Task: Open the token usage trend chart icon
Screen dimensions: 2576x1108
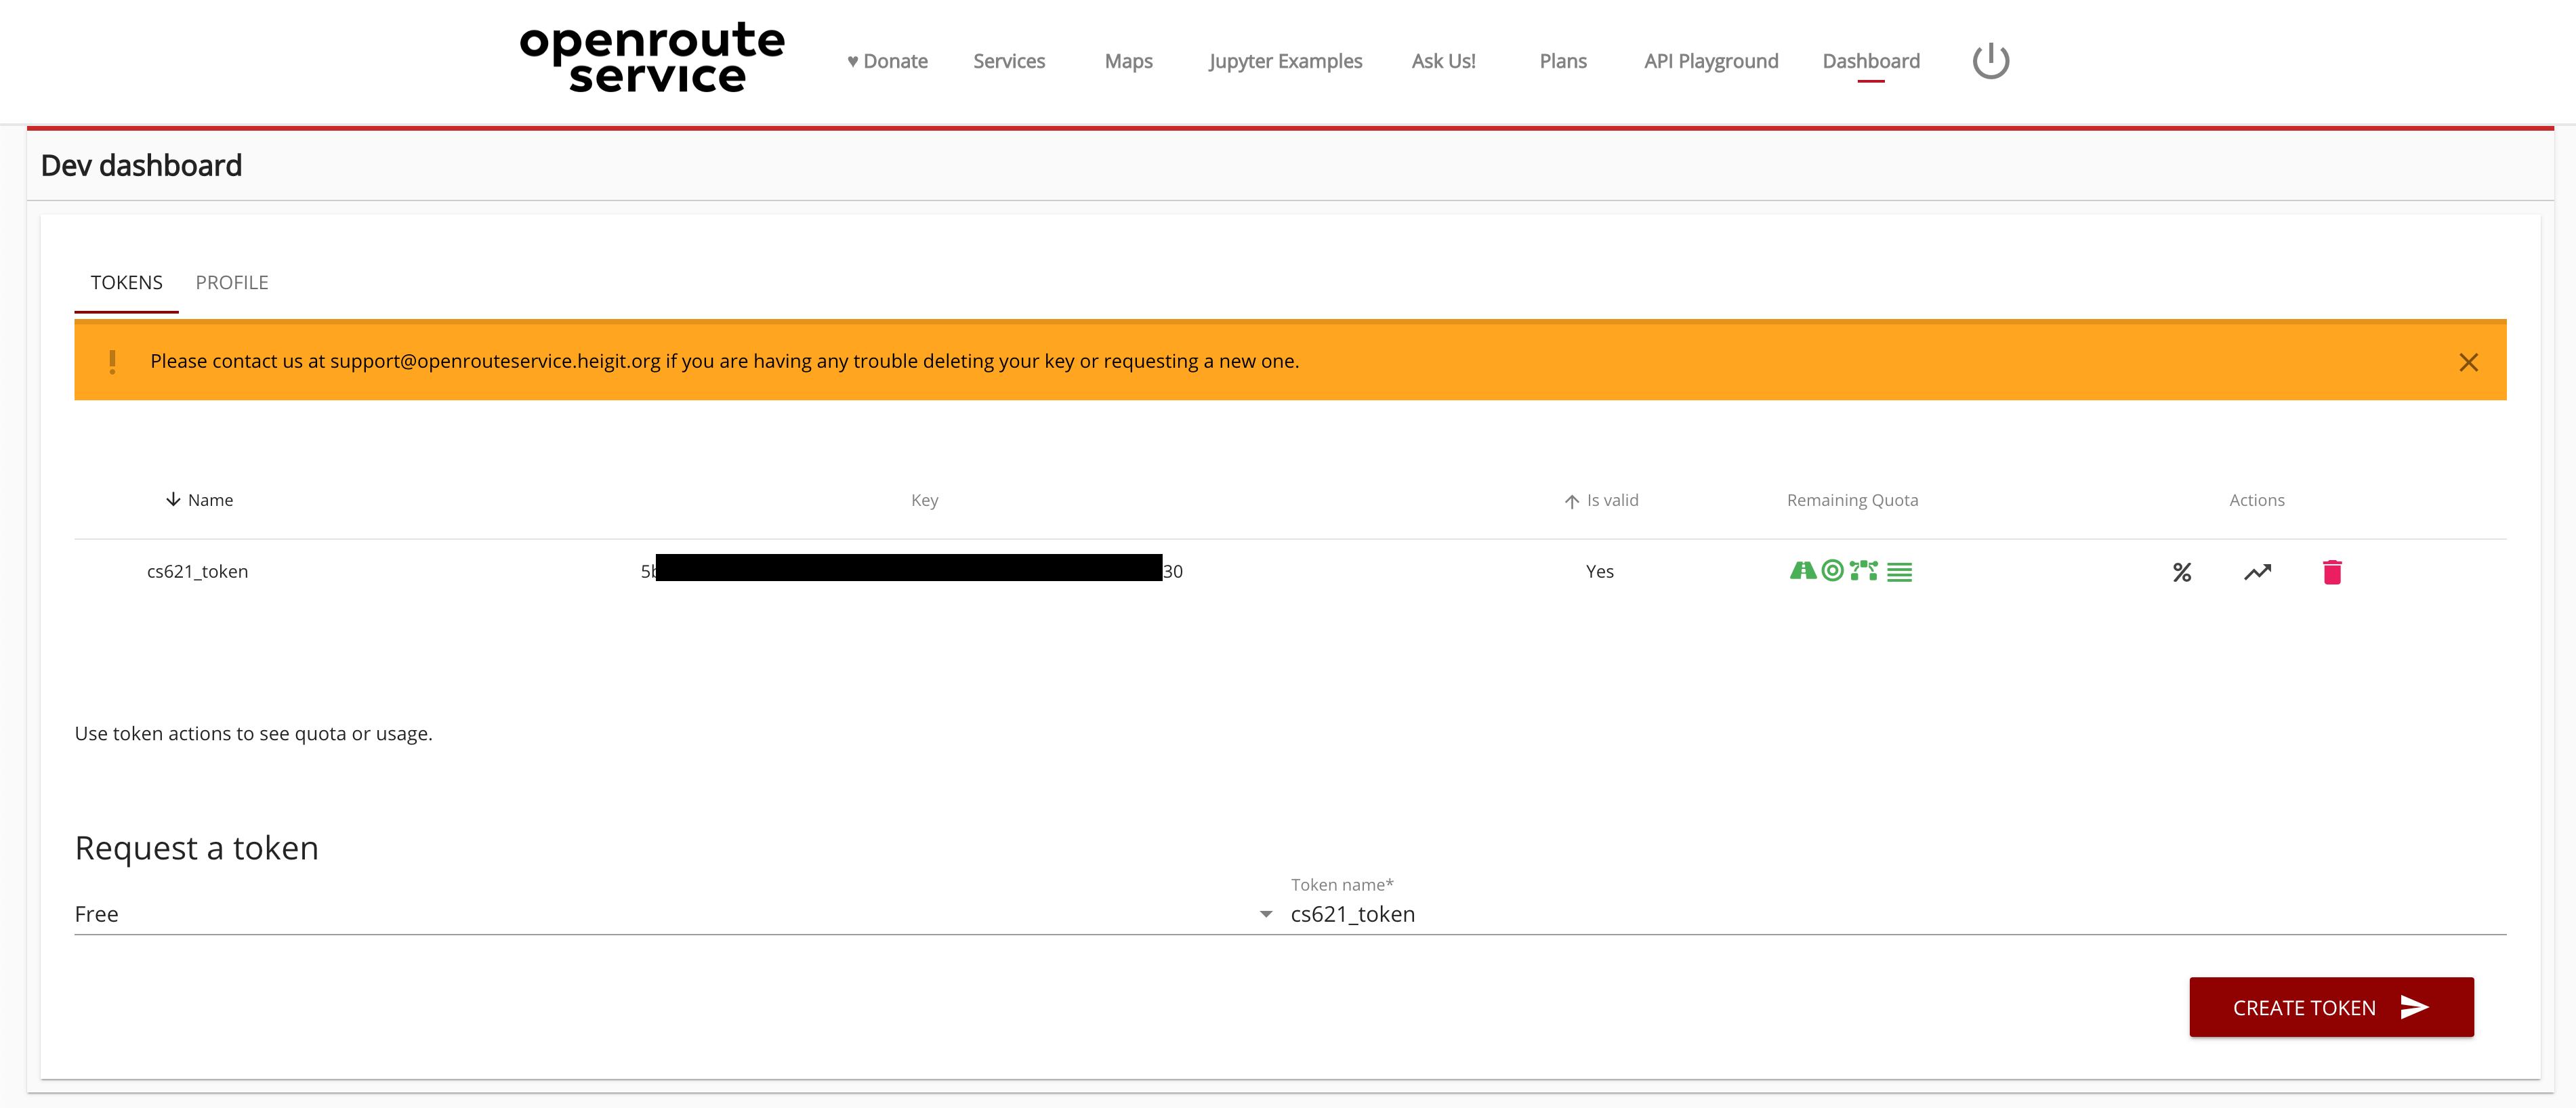Action: coord(2257,572)
